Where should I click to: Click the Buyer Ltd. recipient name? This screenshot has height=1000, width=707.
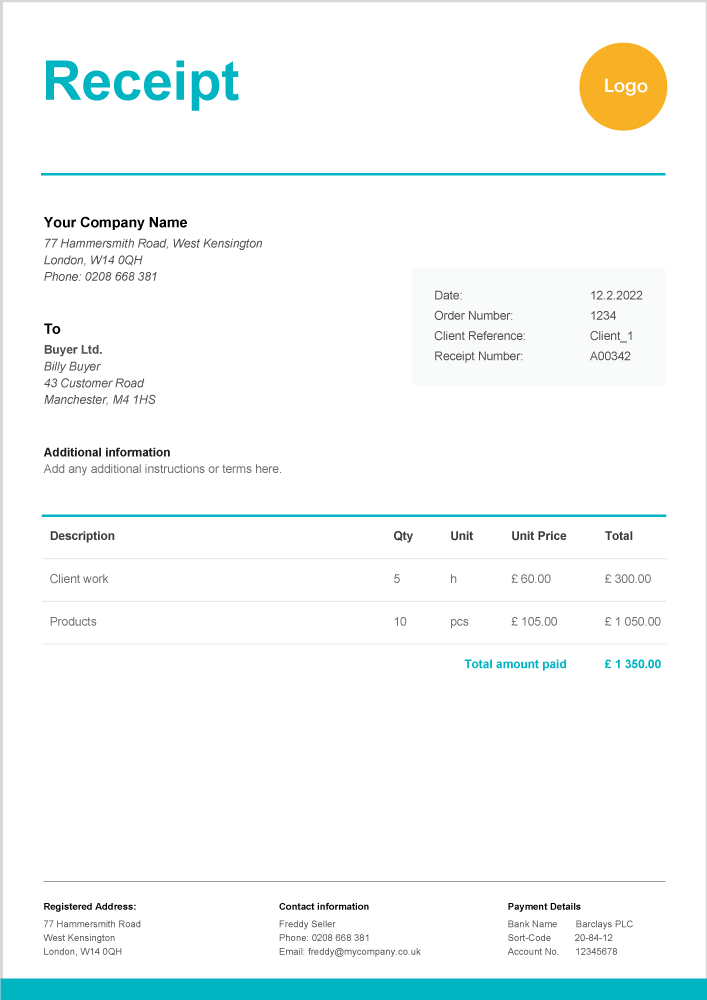point(73,350)
